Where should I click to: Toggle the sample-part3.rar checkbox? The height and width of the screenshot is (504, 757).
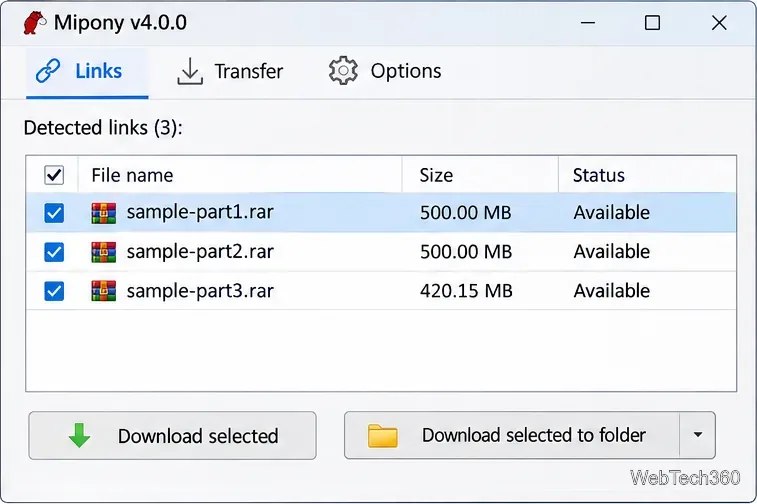point(54,291)
